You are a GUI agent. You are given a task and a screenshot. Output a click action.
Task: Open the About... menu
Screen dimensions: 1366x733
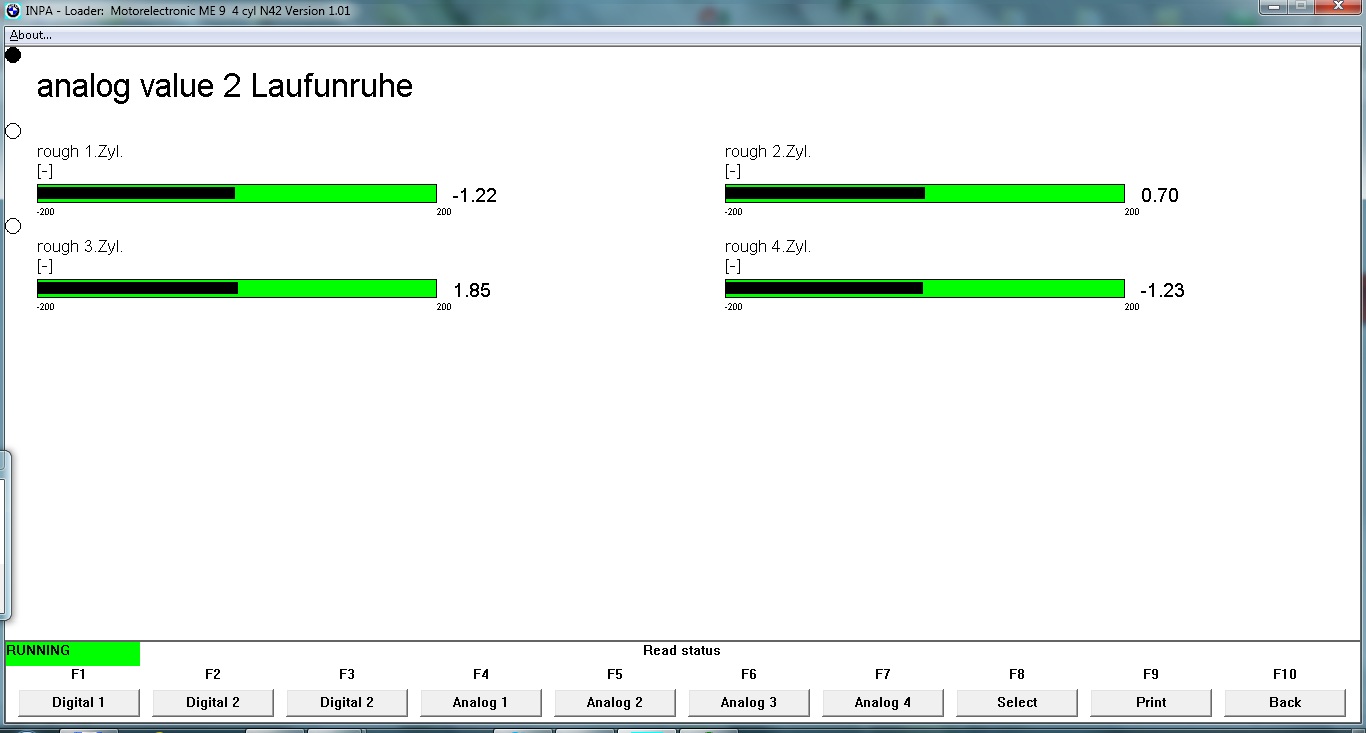tap(31, 35)
